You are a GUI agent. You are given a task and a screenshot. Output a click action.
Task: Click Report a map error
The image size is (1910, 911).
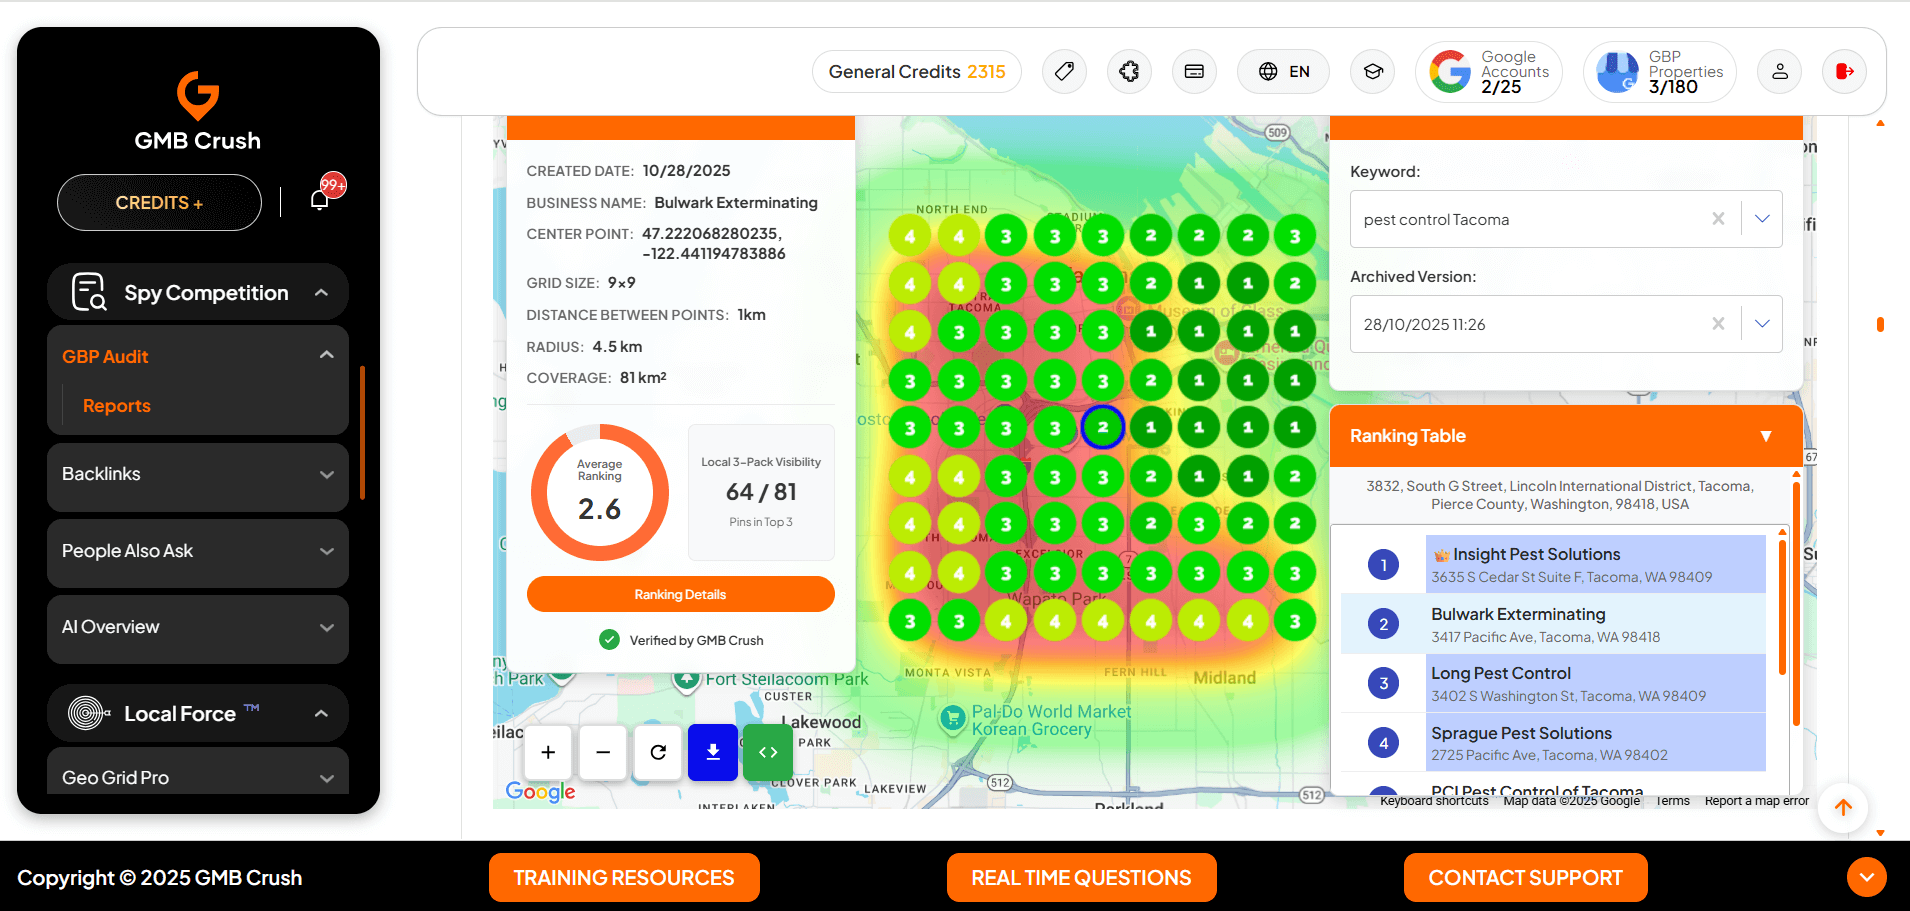[x=1756, y=801]
